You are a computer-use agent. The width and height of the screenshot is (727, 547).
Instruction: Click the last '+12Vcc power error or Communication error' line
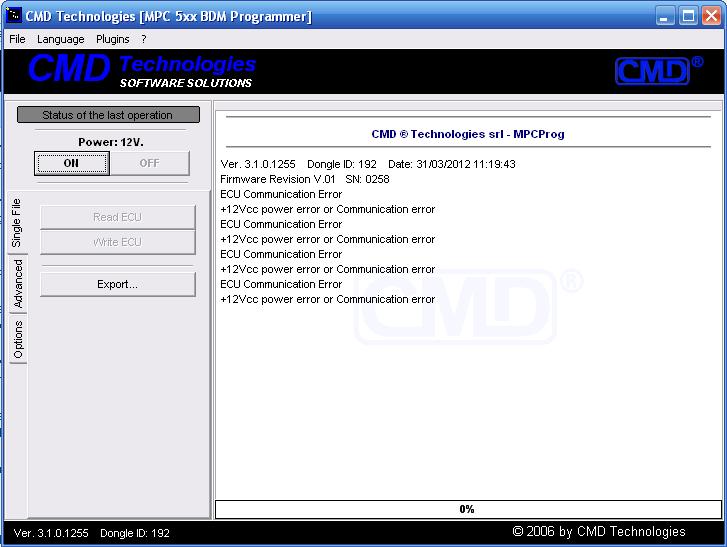point(328,299)
